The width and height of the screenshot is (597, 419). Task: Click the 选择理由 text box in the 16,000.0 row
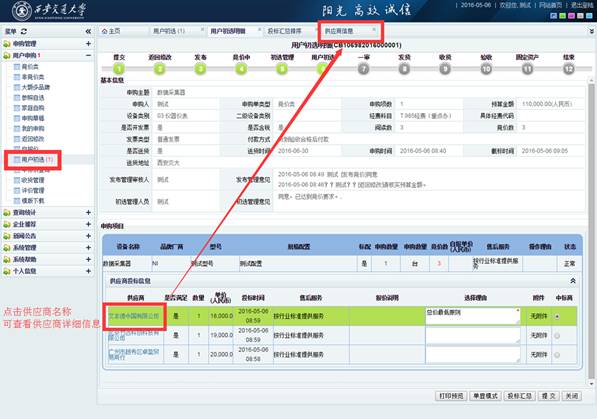coord(472,316)
